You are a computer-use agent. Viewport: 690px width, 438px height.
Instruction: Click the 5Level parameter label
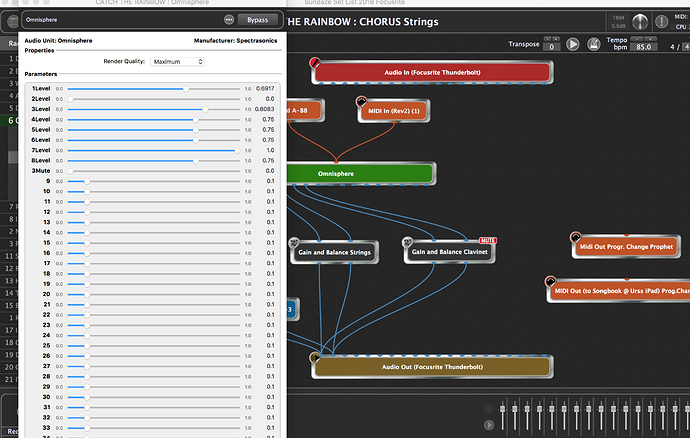tap(41, 129)
